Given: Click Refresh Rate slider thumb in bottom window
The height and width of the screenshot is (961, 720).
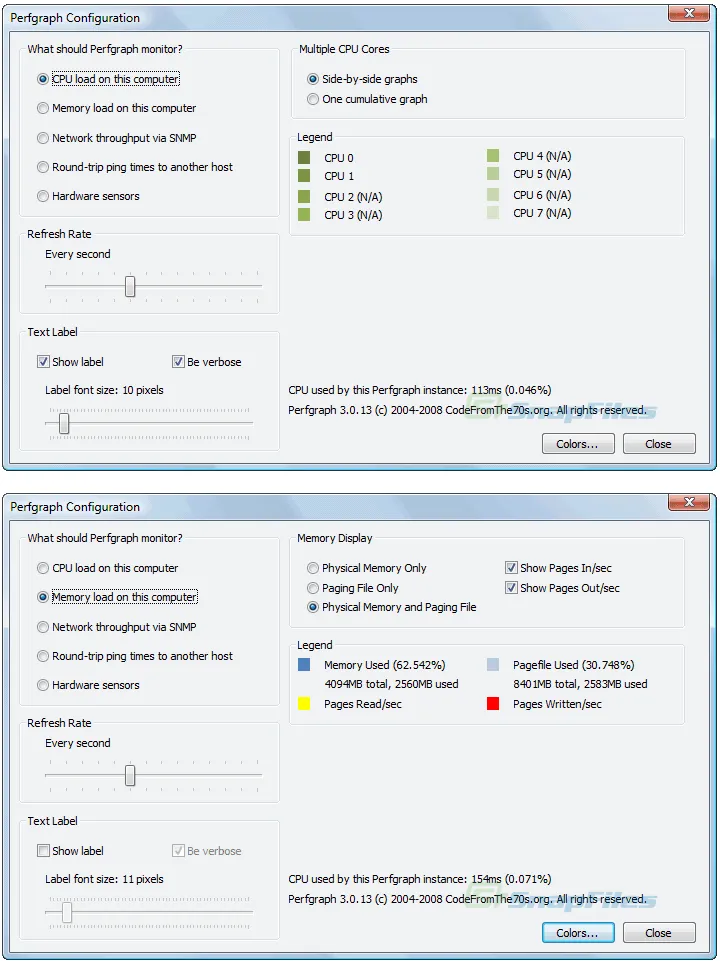Looking at the screenshot, I should (130, 775).
